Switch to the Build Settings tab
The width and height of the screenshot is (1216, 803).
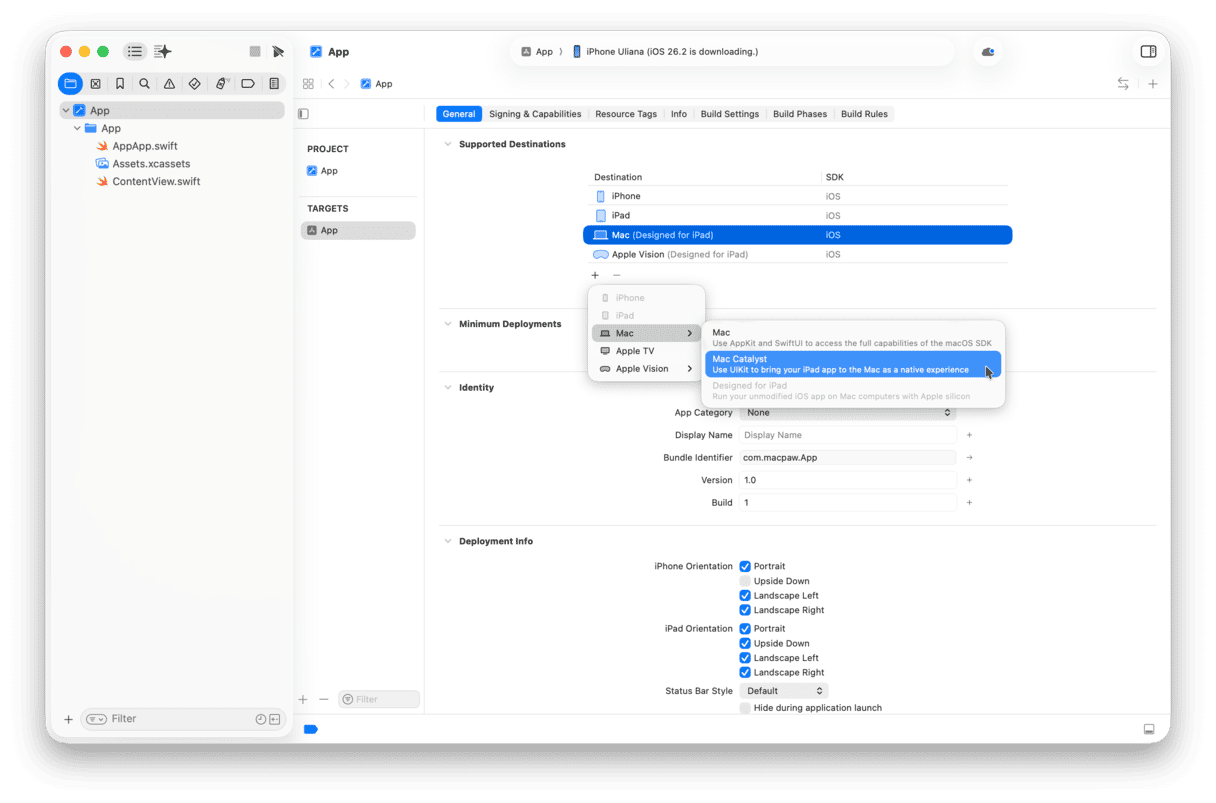[729, 114]
